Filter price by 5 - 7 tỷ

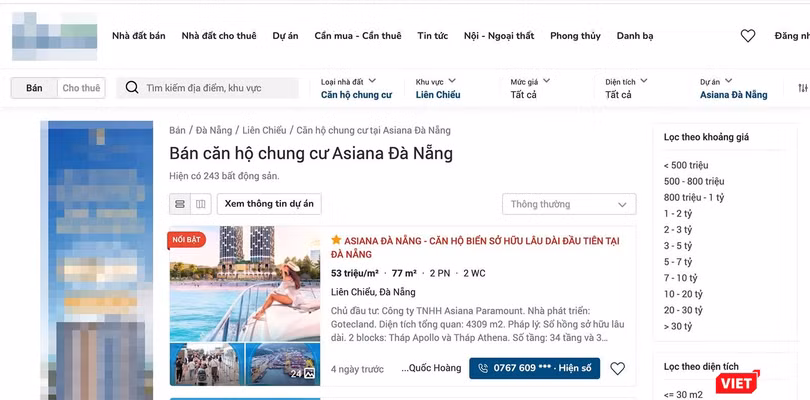pyautogui.click(x=678, y=261)
